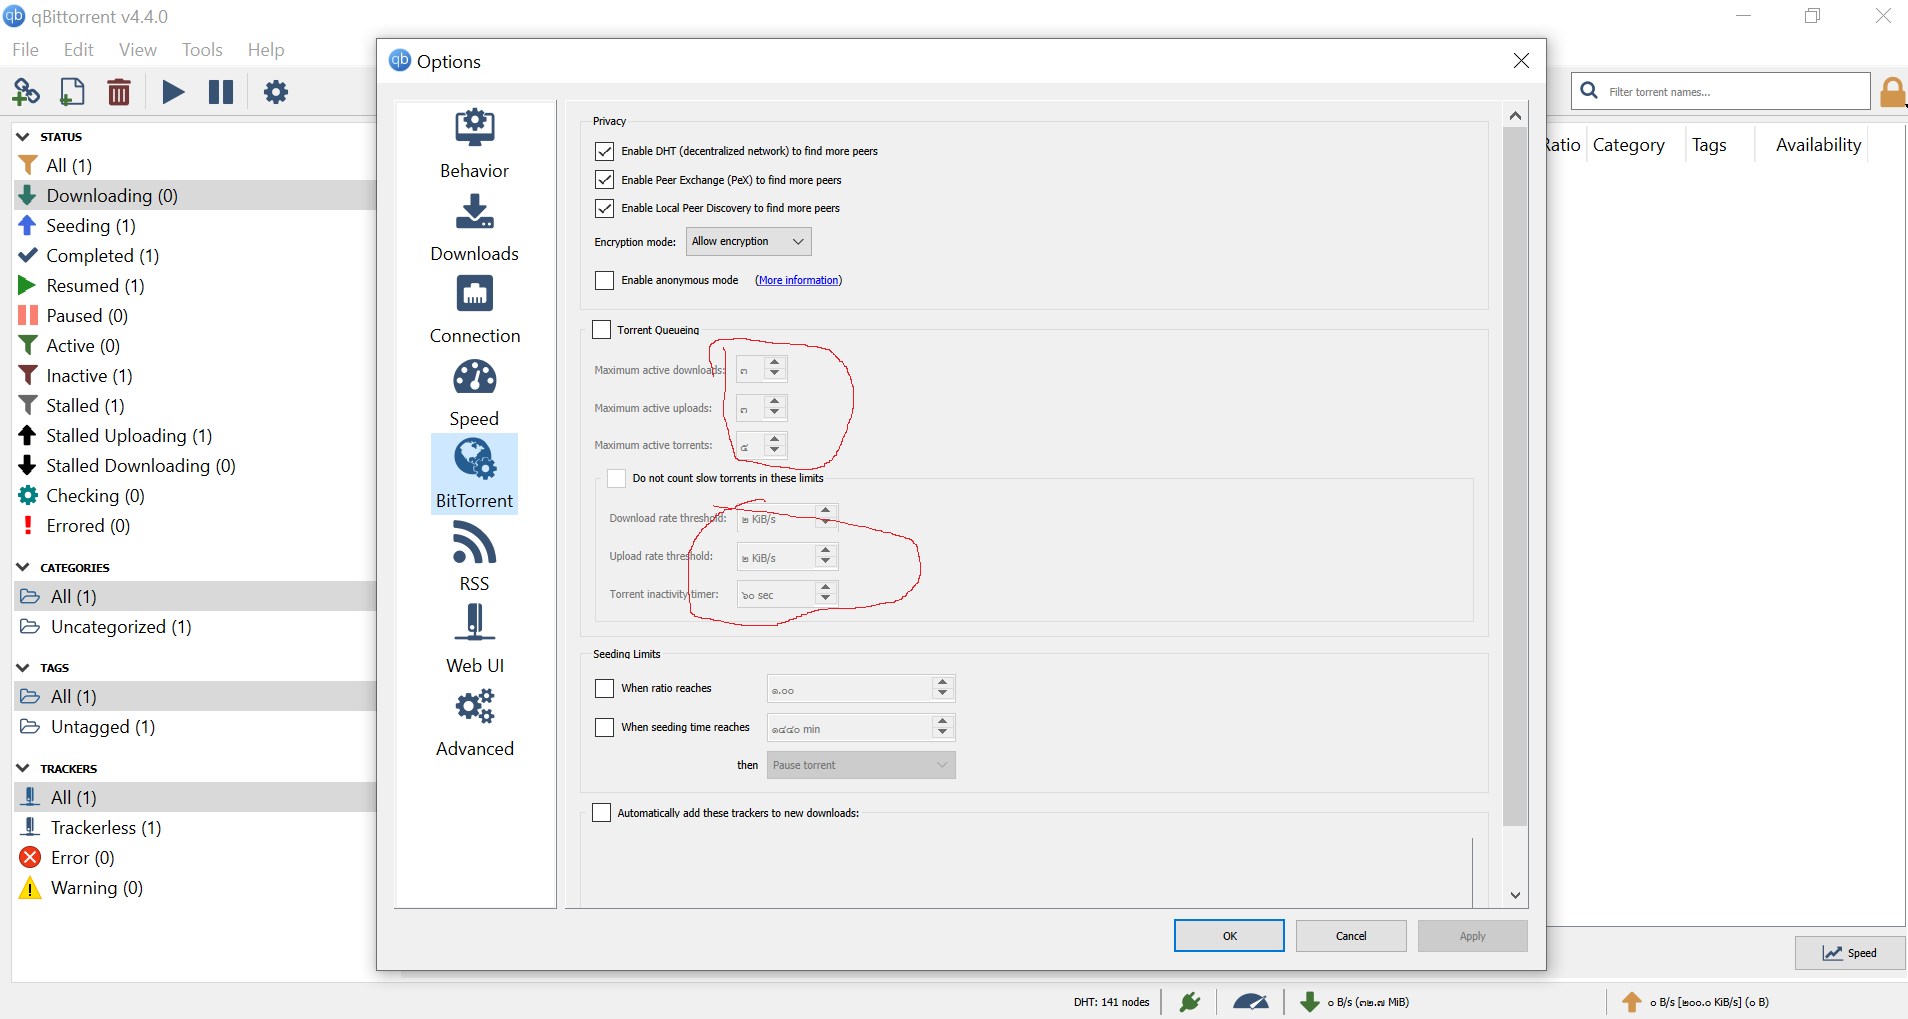Close the Options dialog

tap(1521, 61)
